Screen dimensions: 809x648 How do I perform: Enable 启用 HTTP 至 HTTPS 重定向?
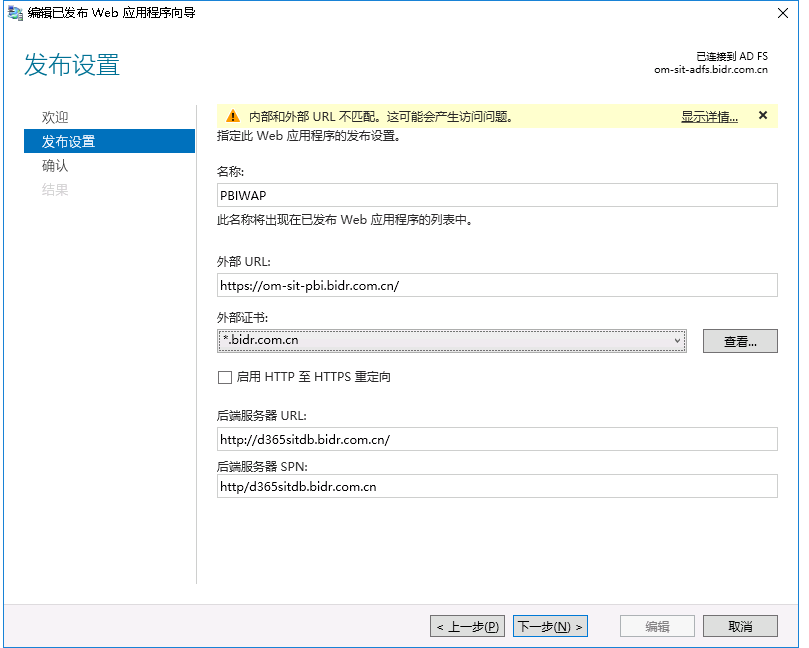point(224,376)
